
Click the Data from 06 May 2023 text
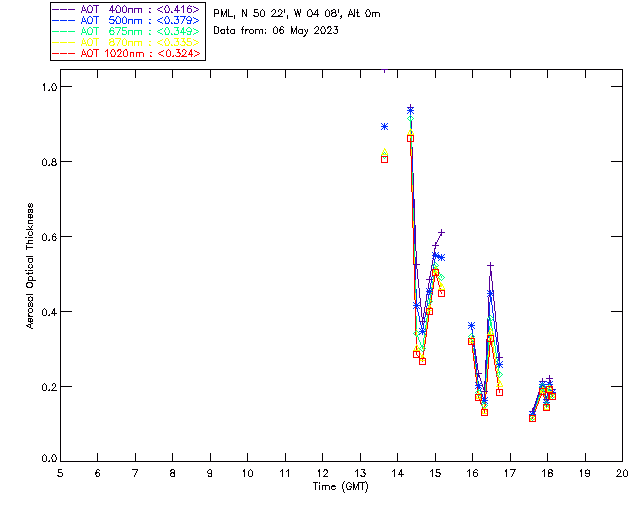pos(276,31)
